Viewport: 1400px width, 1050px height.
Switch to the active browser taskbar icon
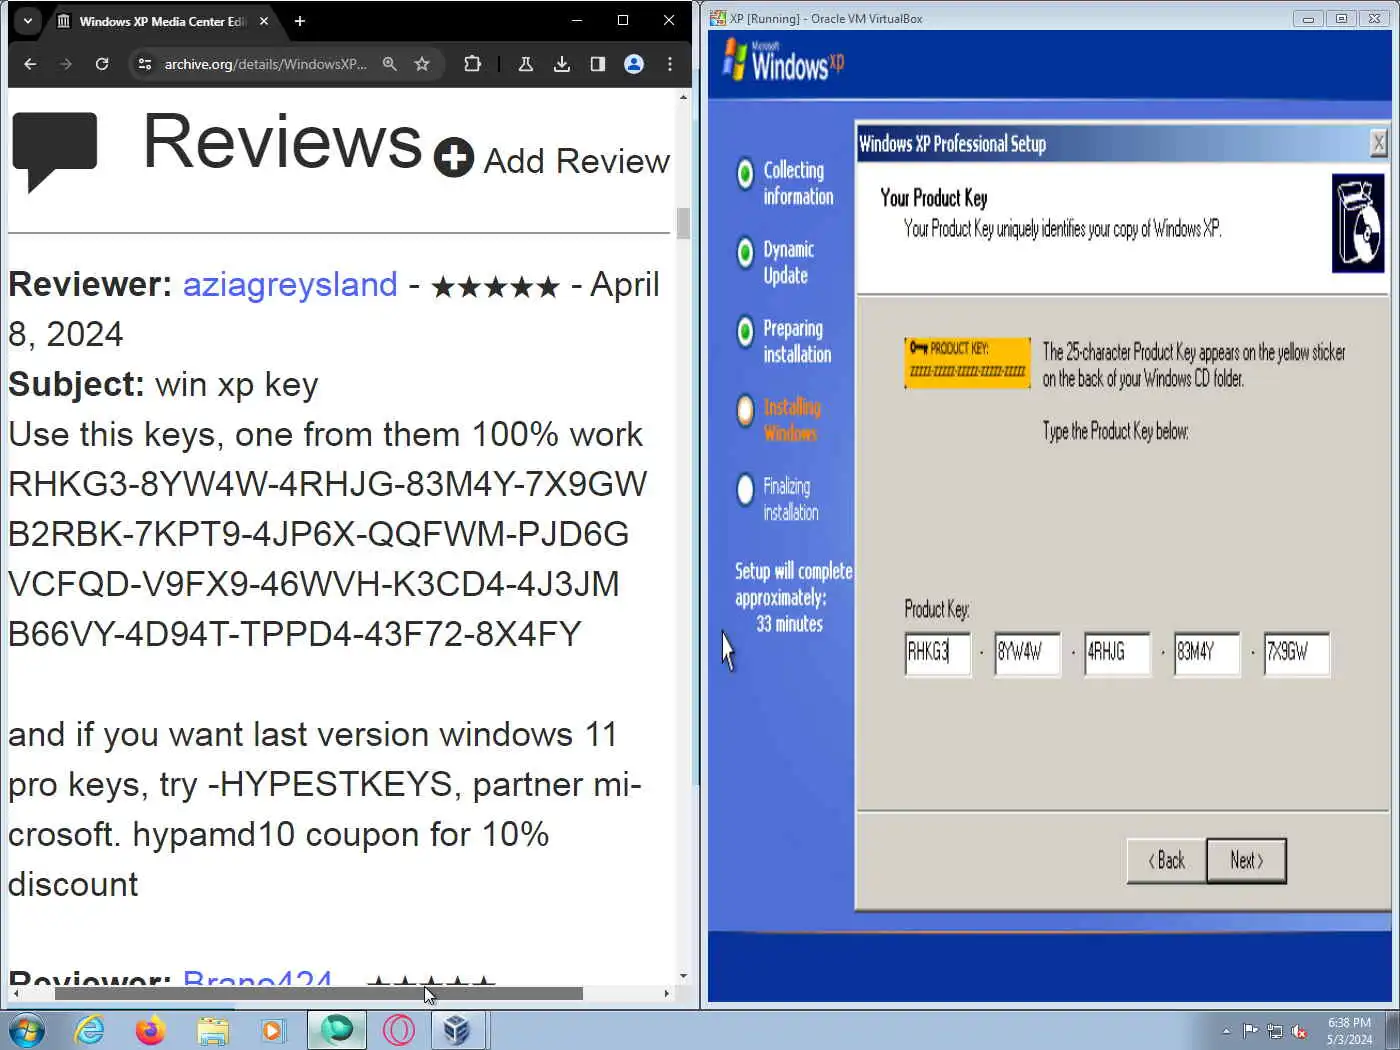(x=337, y=1030)
